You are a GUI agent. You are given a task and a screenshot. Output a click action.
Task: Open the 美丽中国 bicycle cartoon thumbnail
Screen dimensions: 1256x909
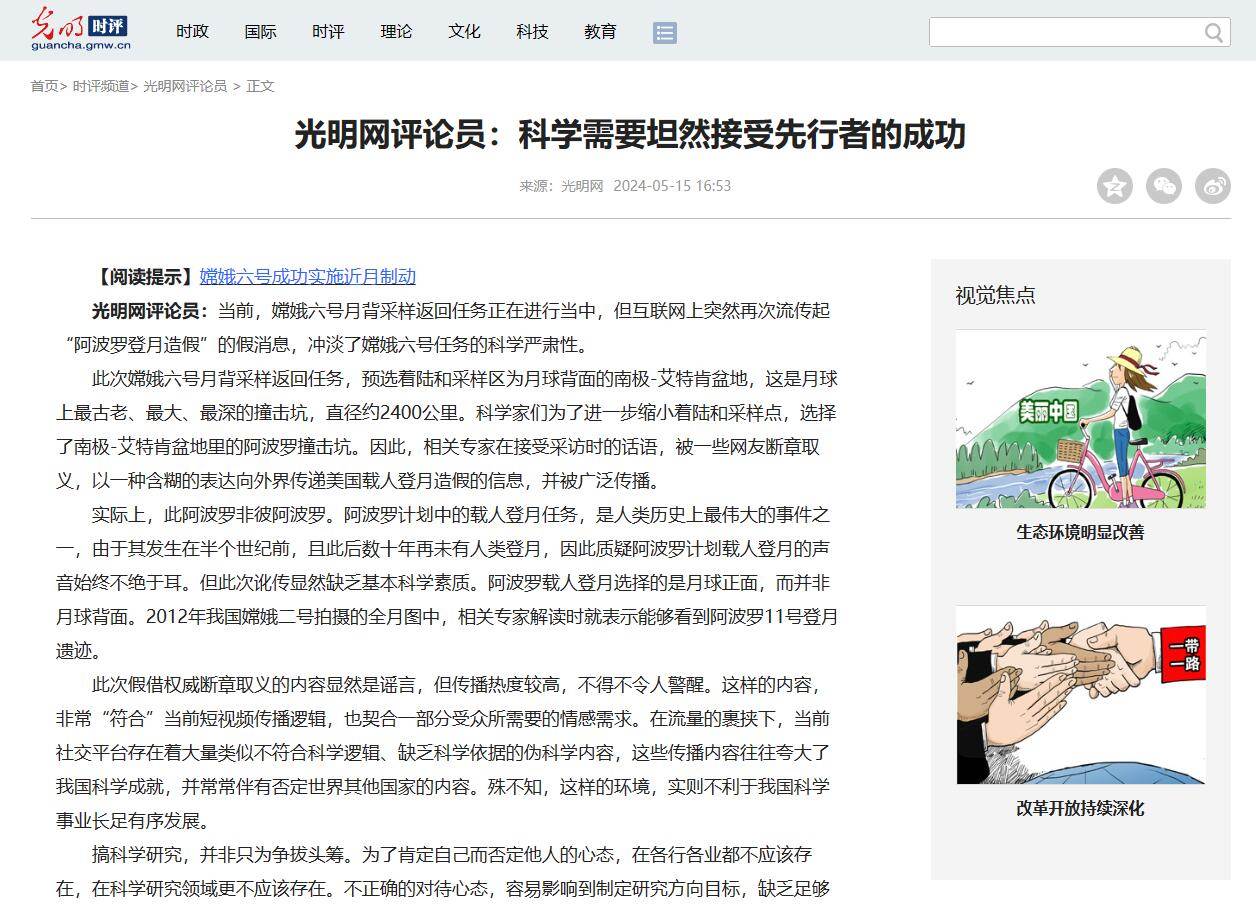(x=1080, y=419)
